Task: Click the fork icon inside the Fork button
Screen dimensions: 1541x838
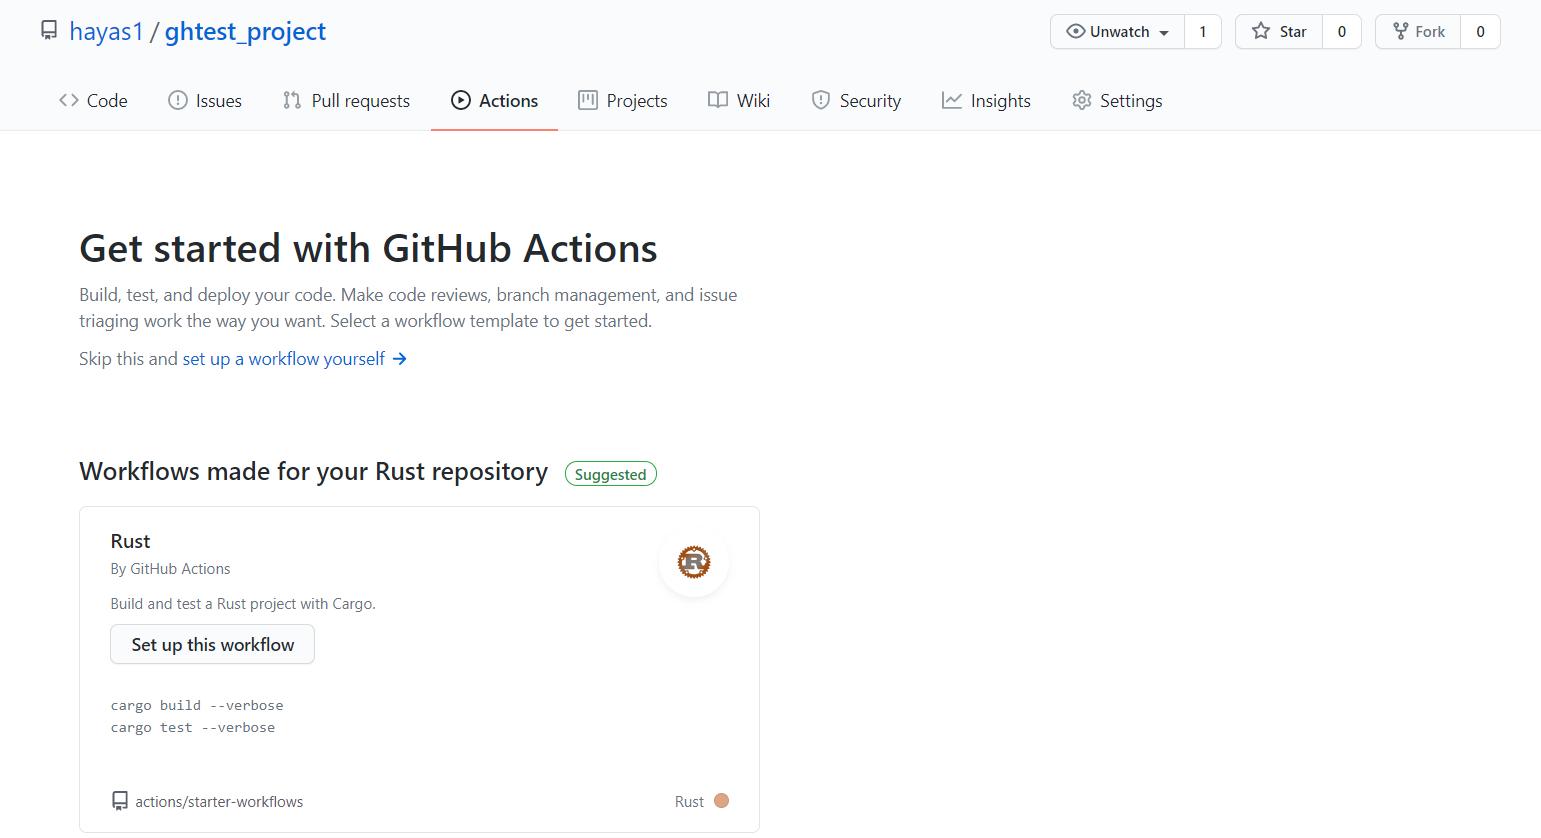Action: click(x=1399, y=31)
